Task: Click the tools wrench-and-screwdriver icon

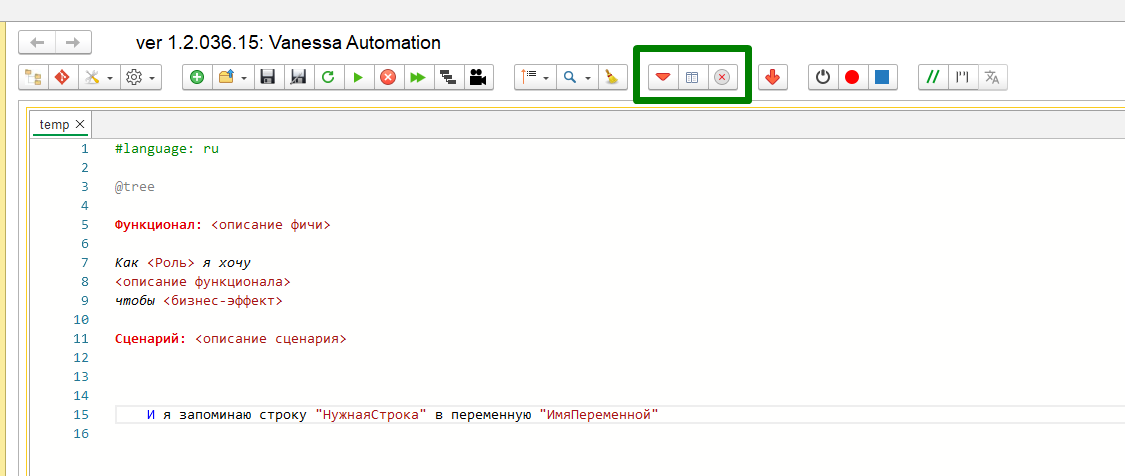Action: pos(93,78)
